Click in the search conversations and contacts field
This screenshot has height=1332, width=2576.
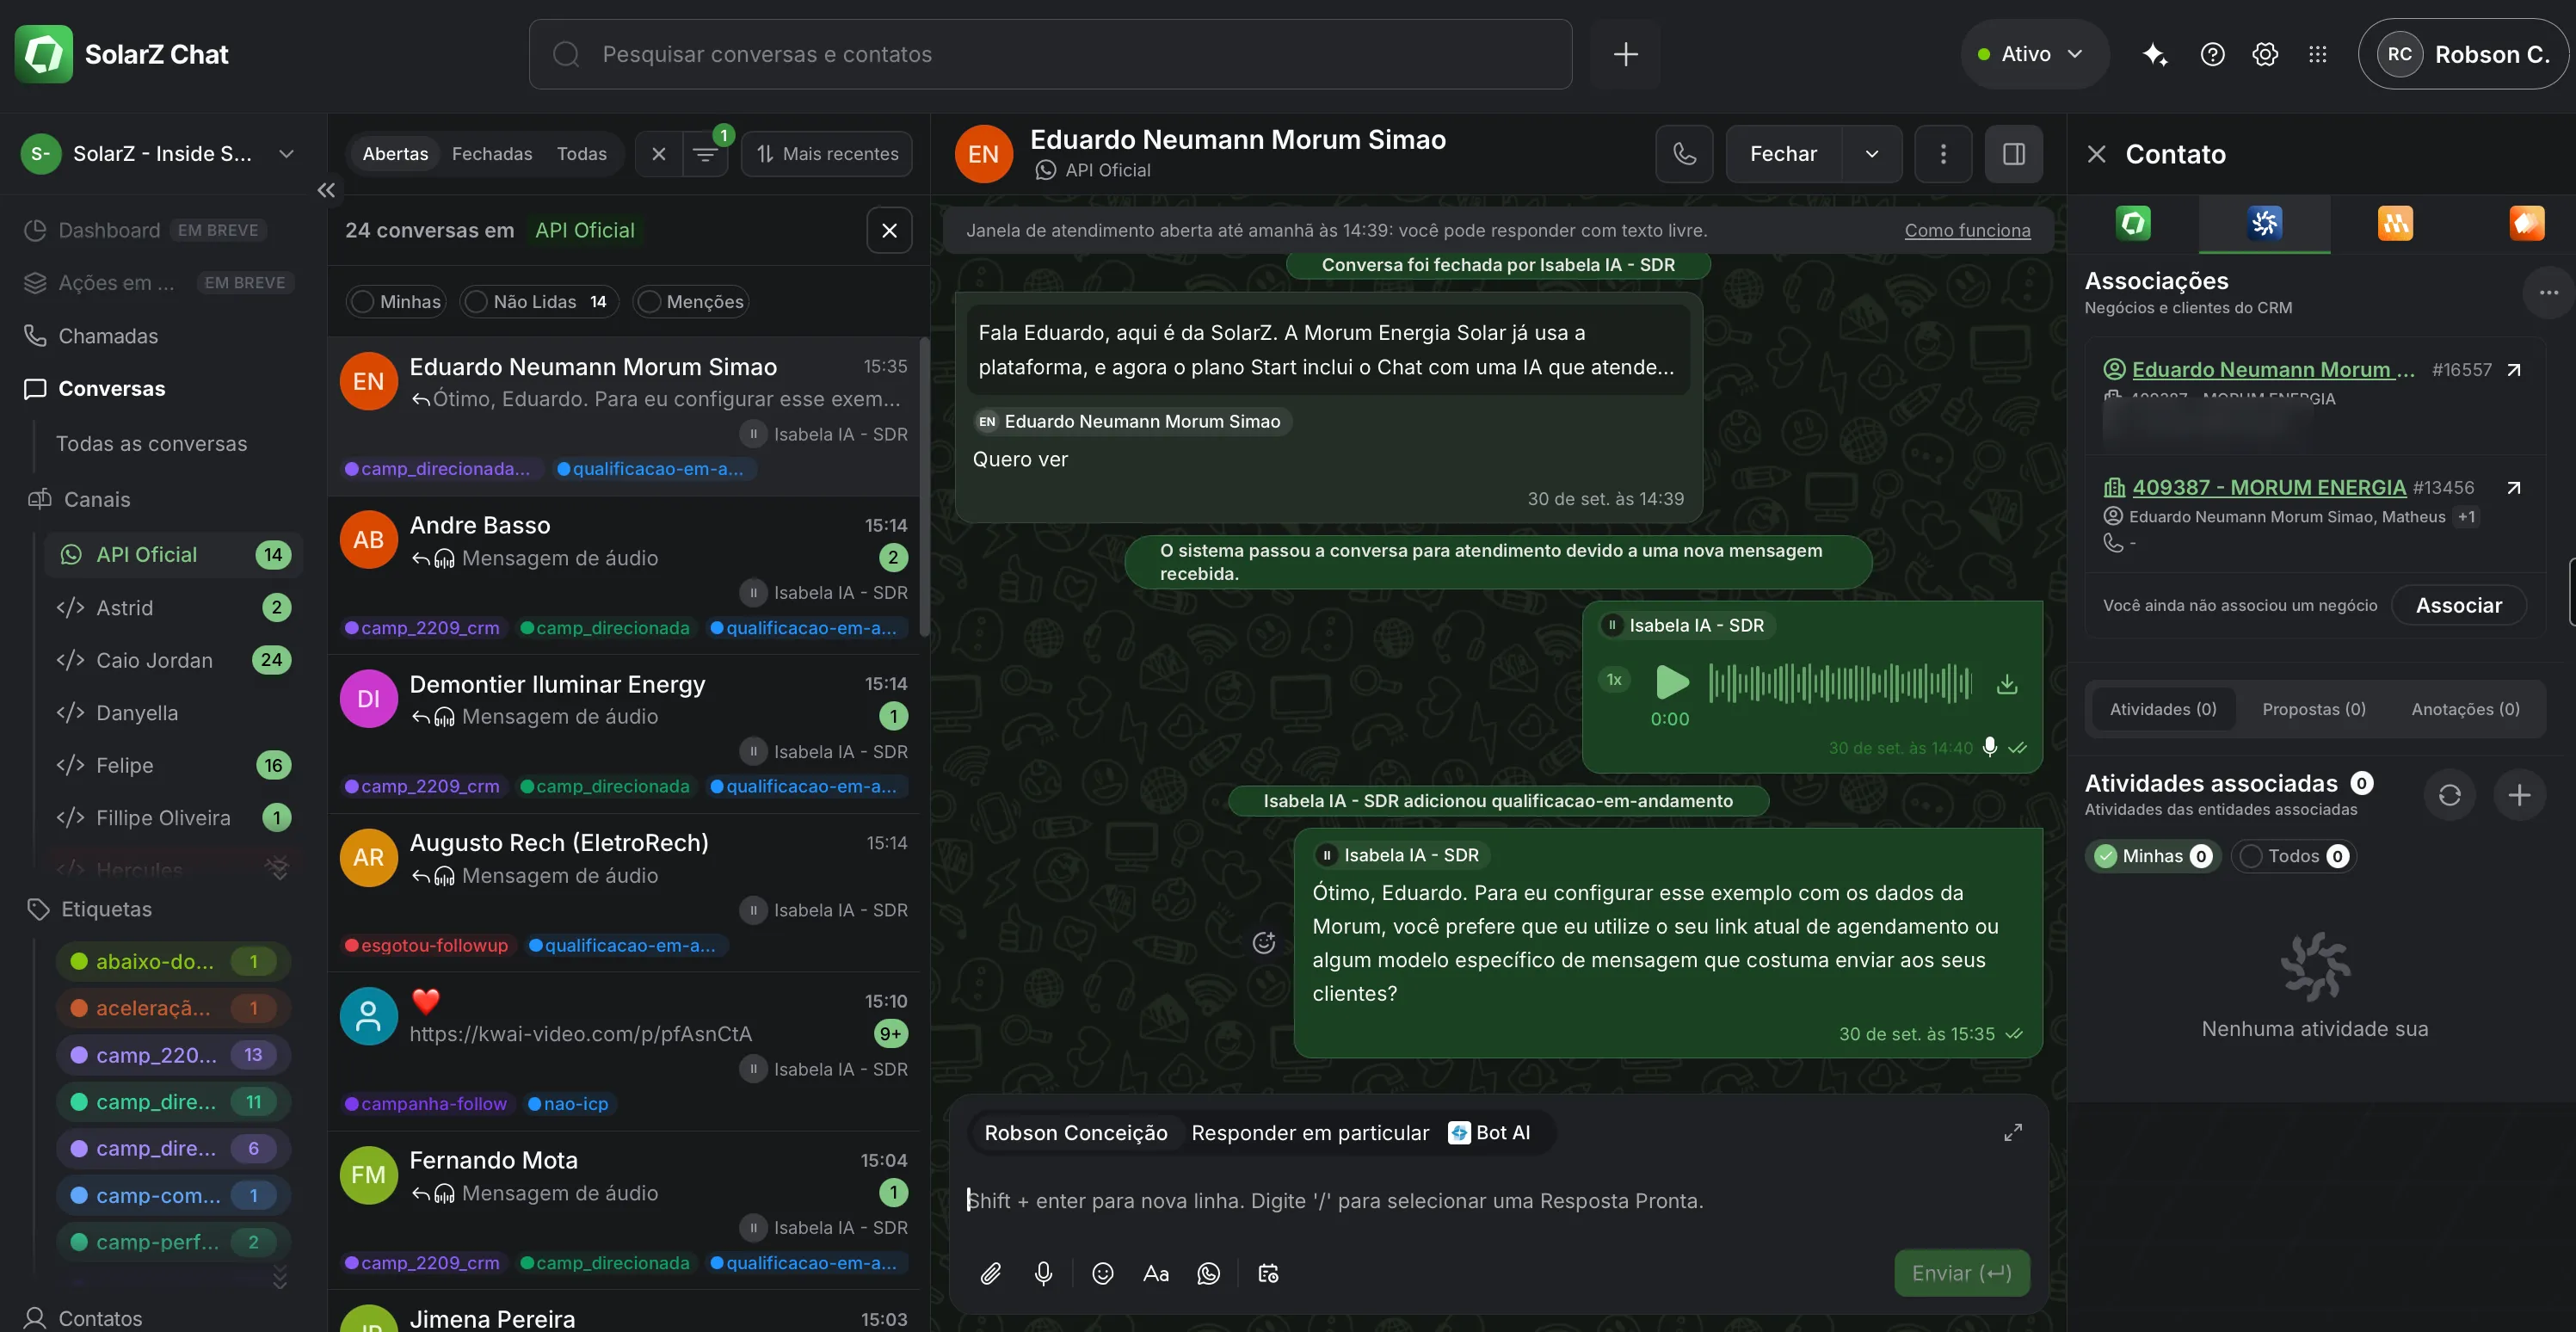click(x=1050, y=54)
